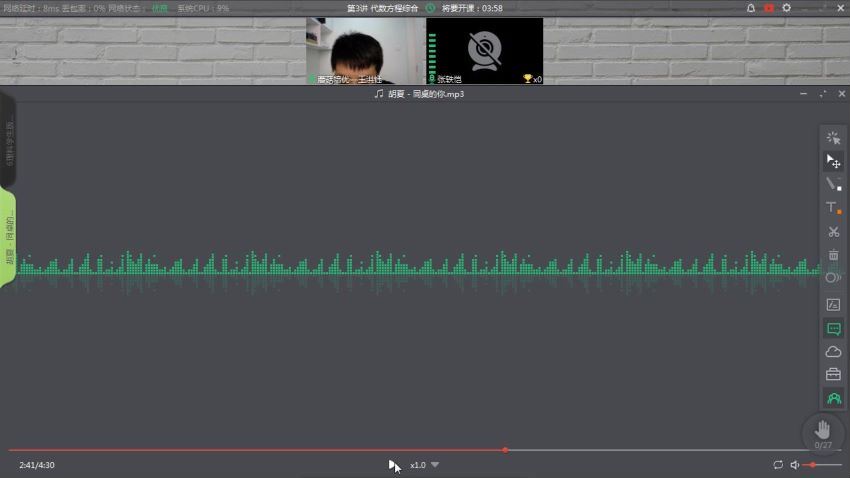Select the Text tool

[833, 208]
